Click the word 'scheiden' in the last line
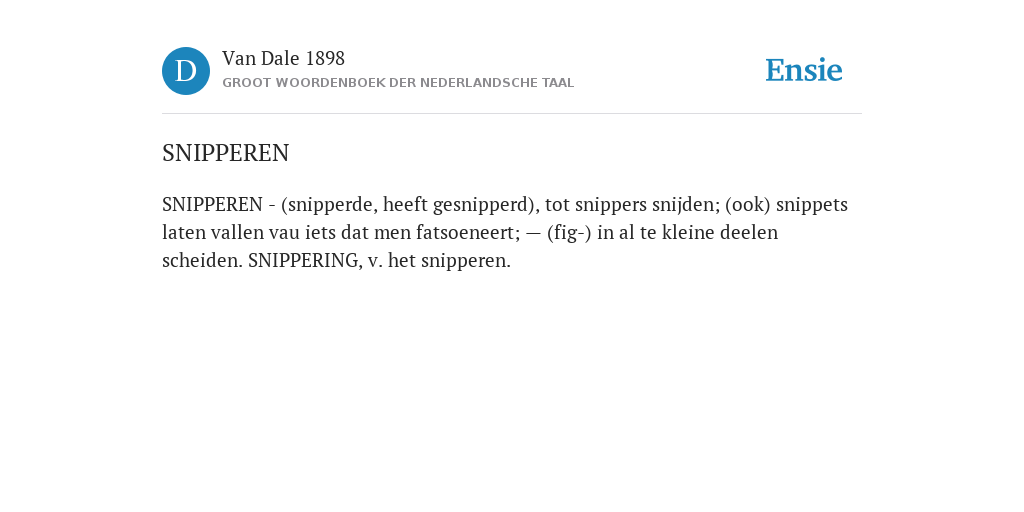Screen dimensions: 1024x512 click(x=200, y=261)
